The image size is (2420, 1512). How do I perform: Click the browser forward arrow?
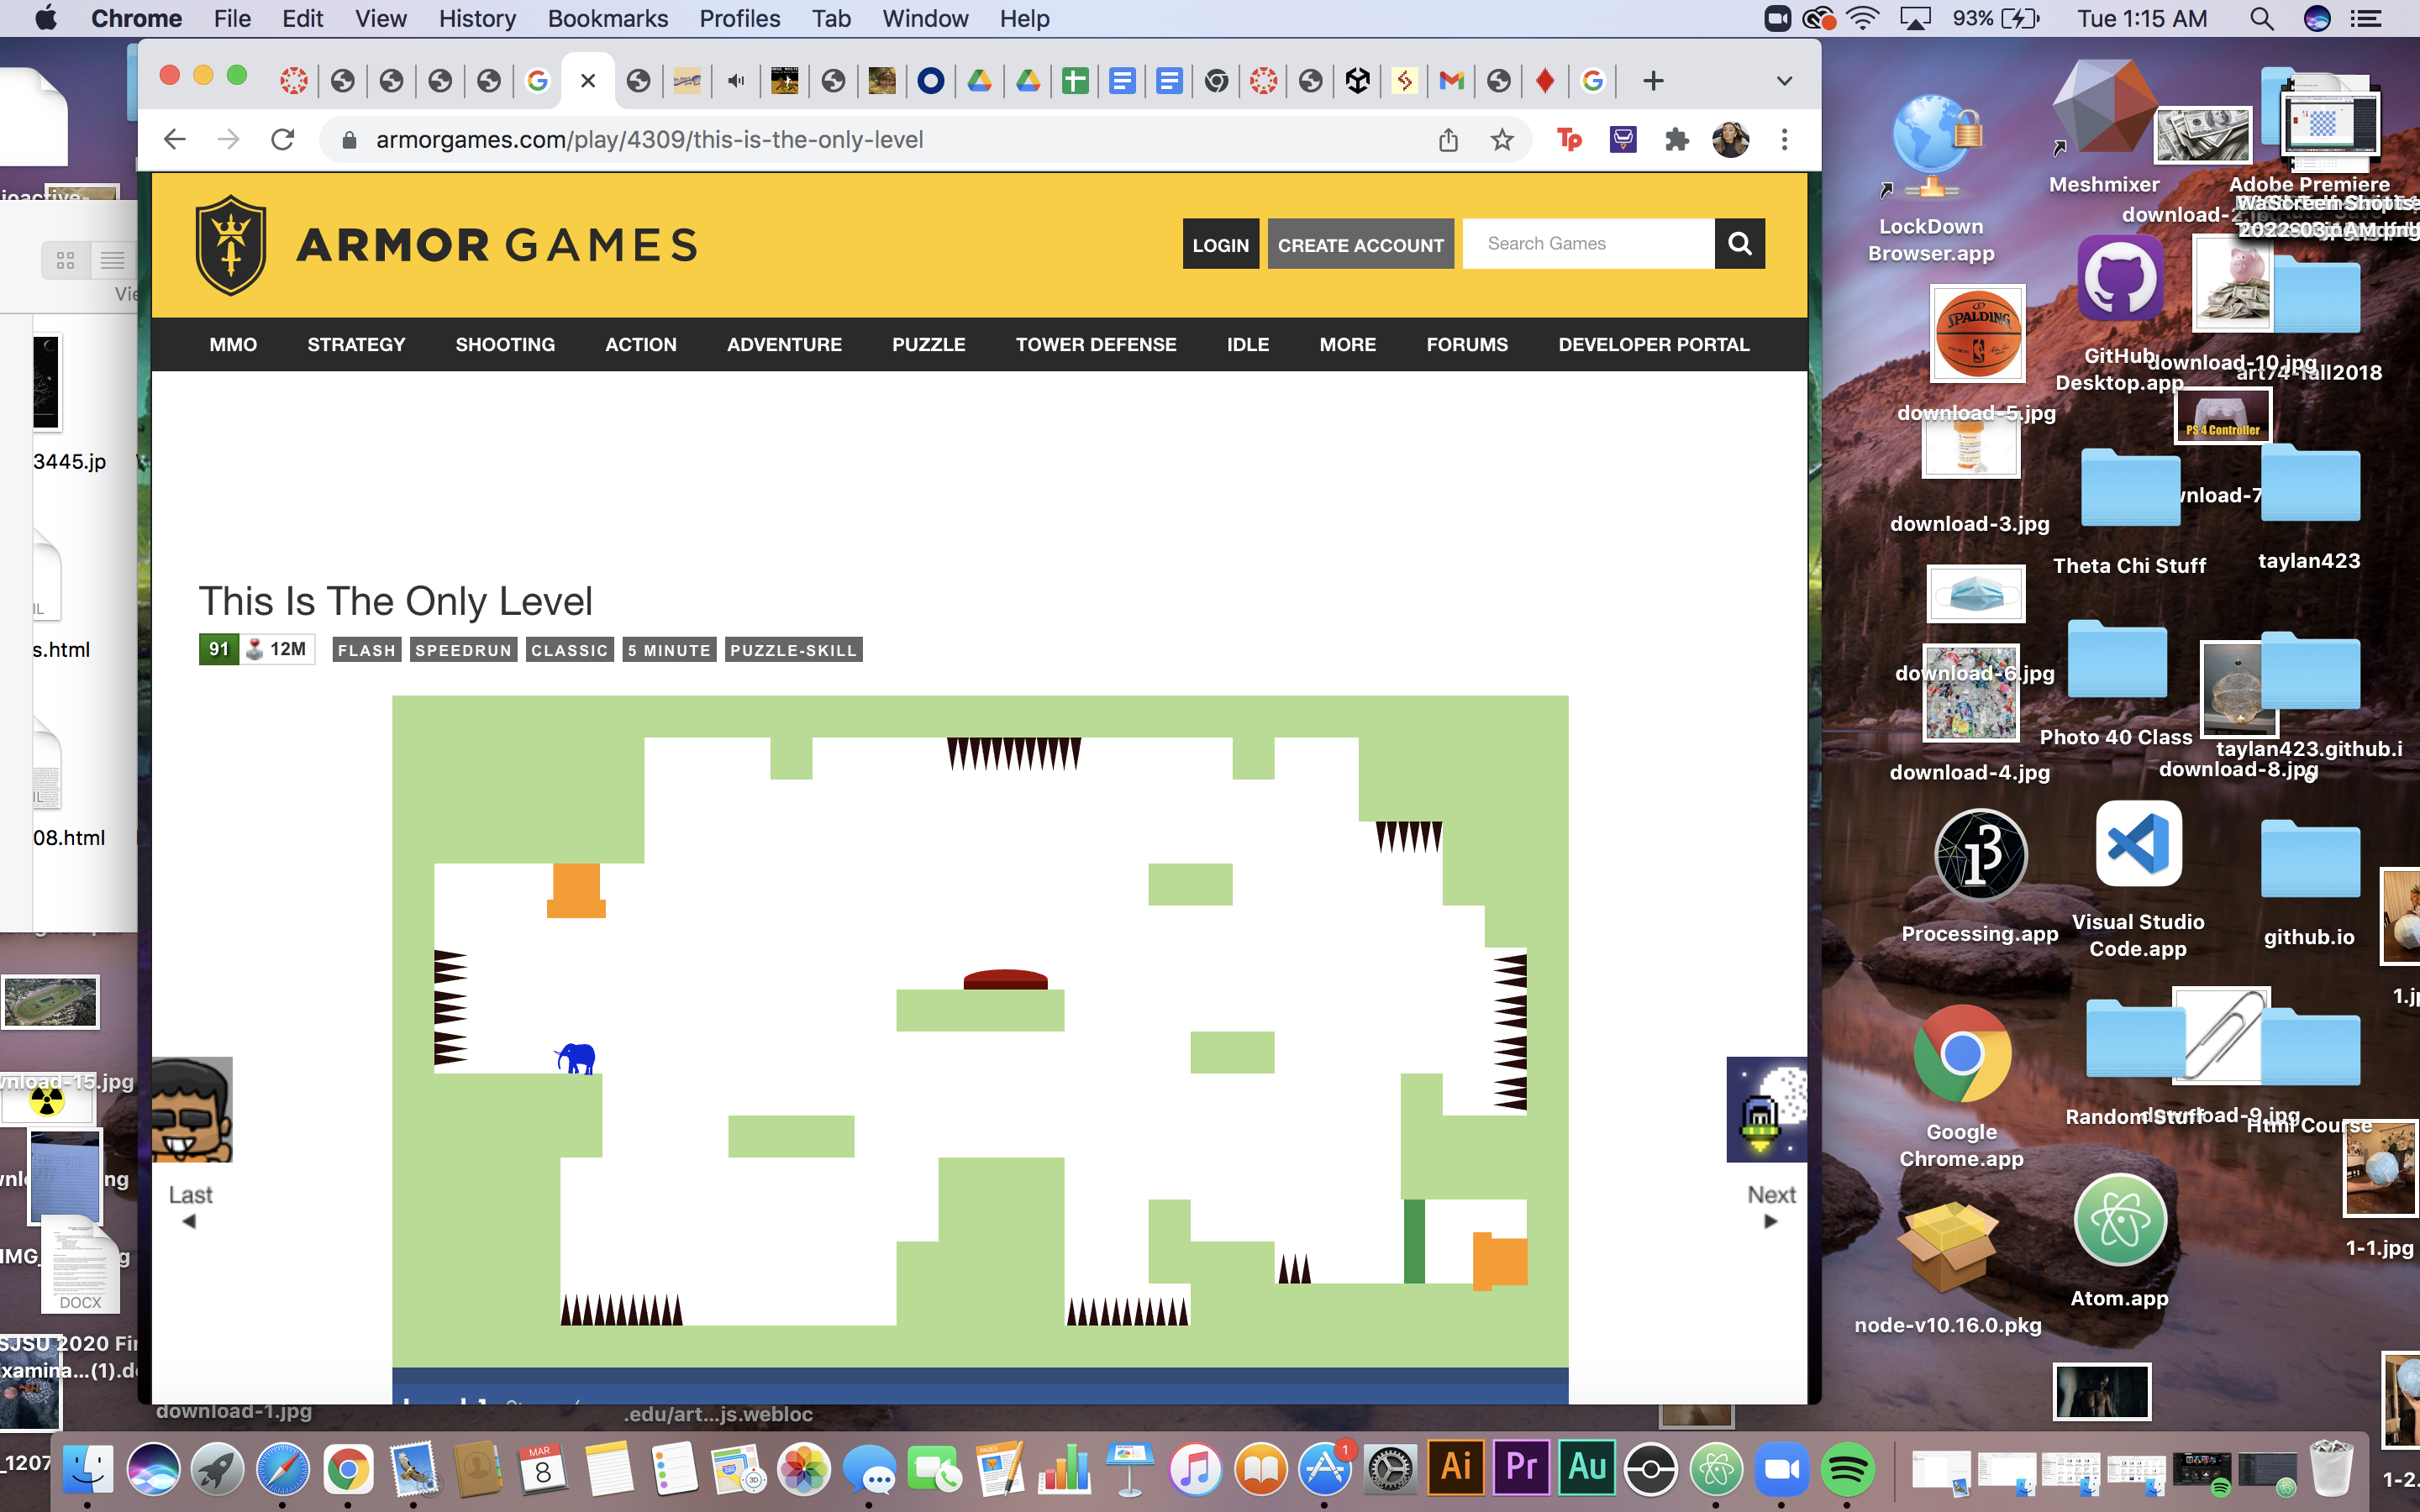click(229, 139)
